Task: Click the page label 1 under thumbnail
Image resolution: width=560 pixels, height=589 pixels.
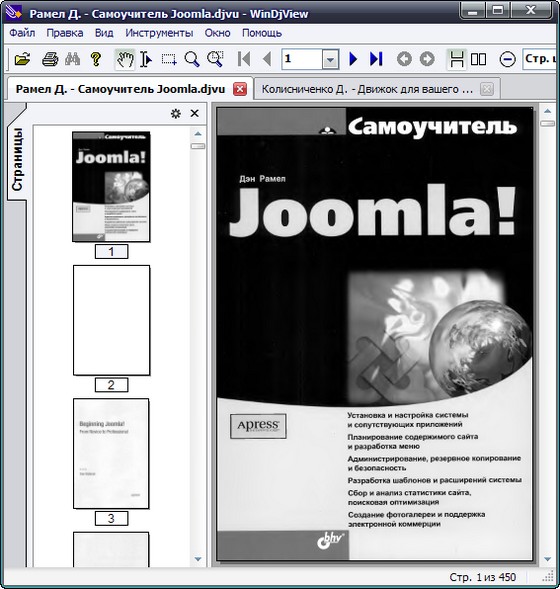Action: coord(111,251)
